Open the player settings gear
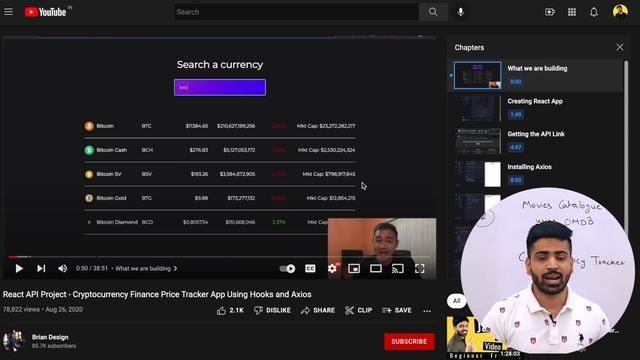This screenshot has height=360, width=640. 332,268
